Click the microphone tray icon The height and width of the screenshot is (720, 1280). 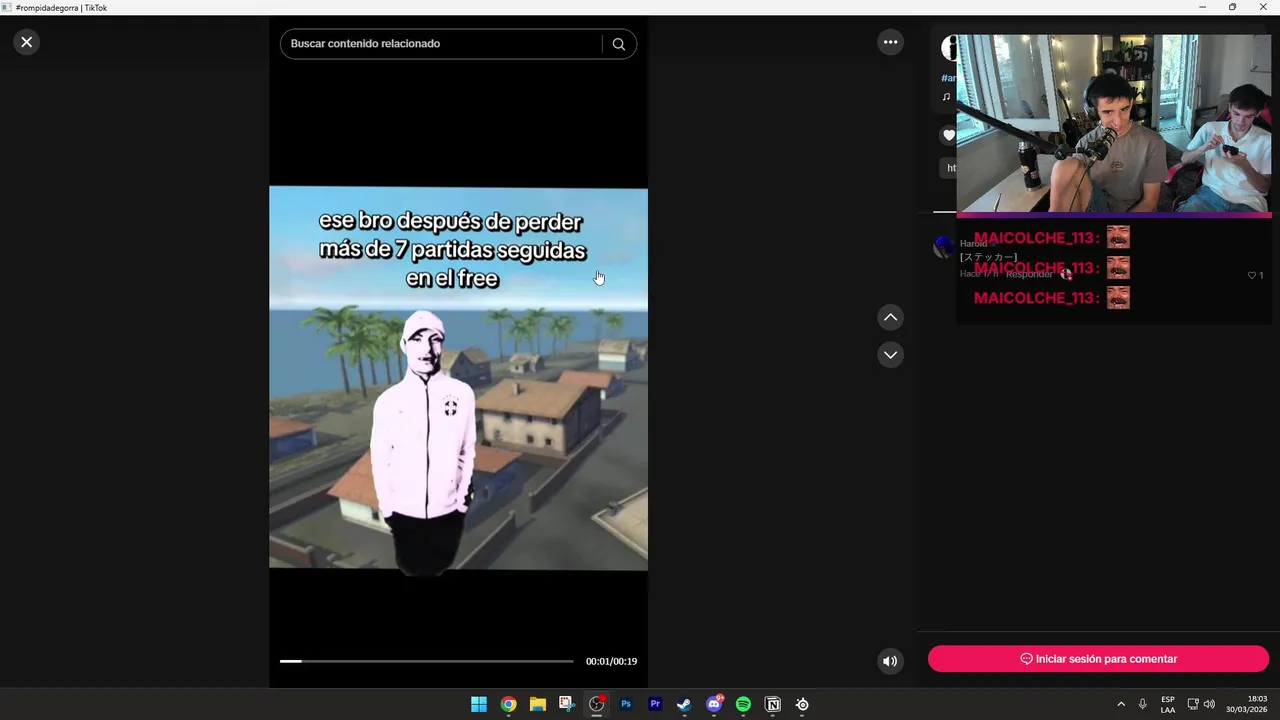[x=1142, y=704]
